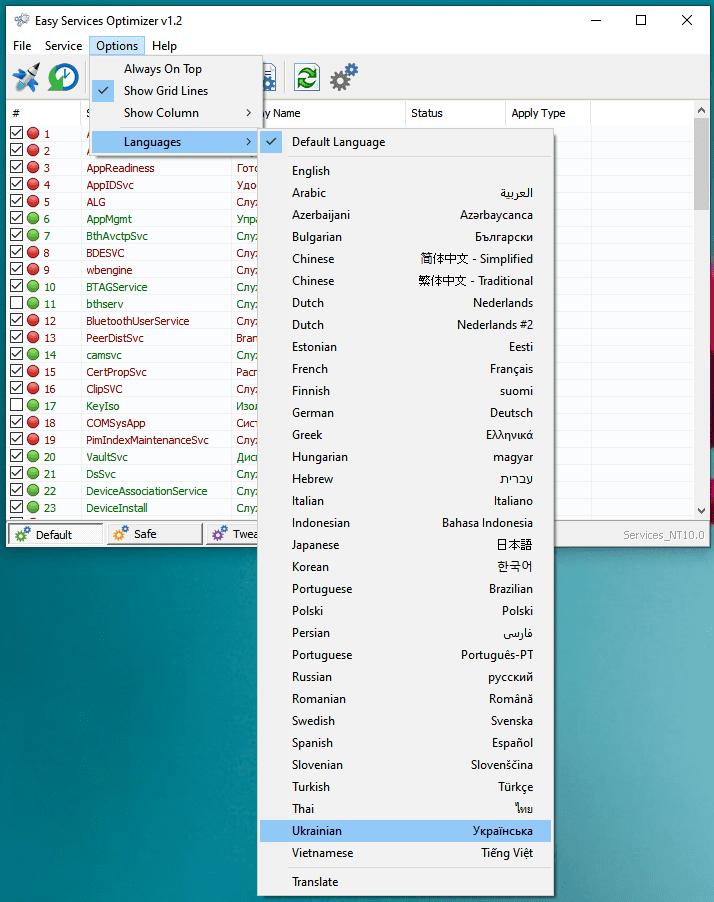Click the Tweaked preset button

pos(232,534)
